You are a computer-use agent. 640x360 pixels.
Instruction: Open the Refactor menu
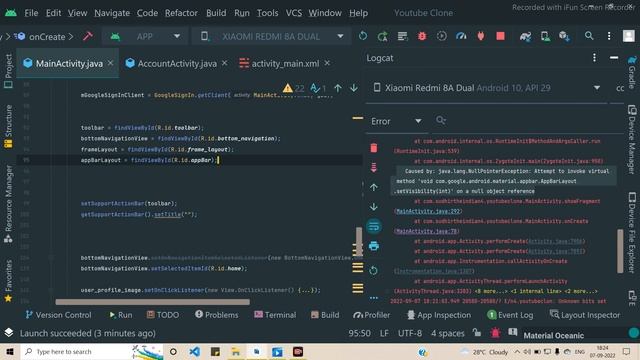pos(181,13)
